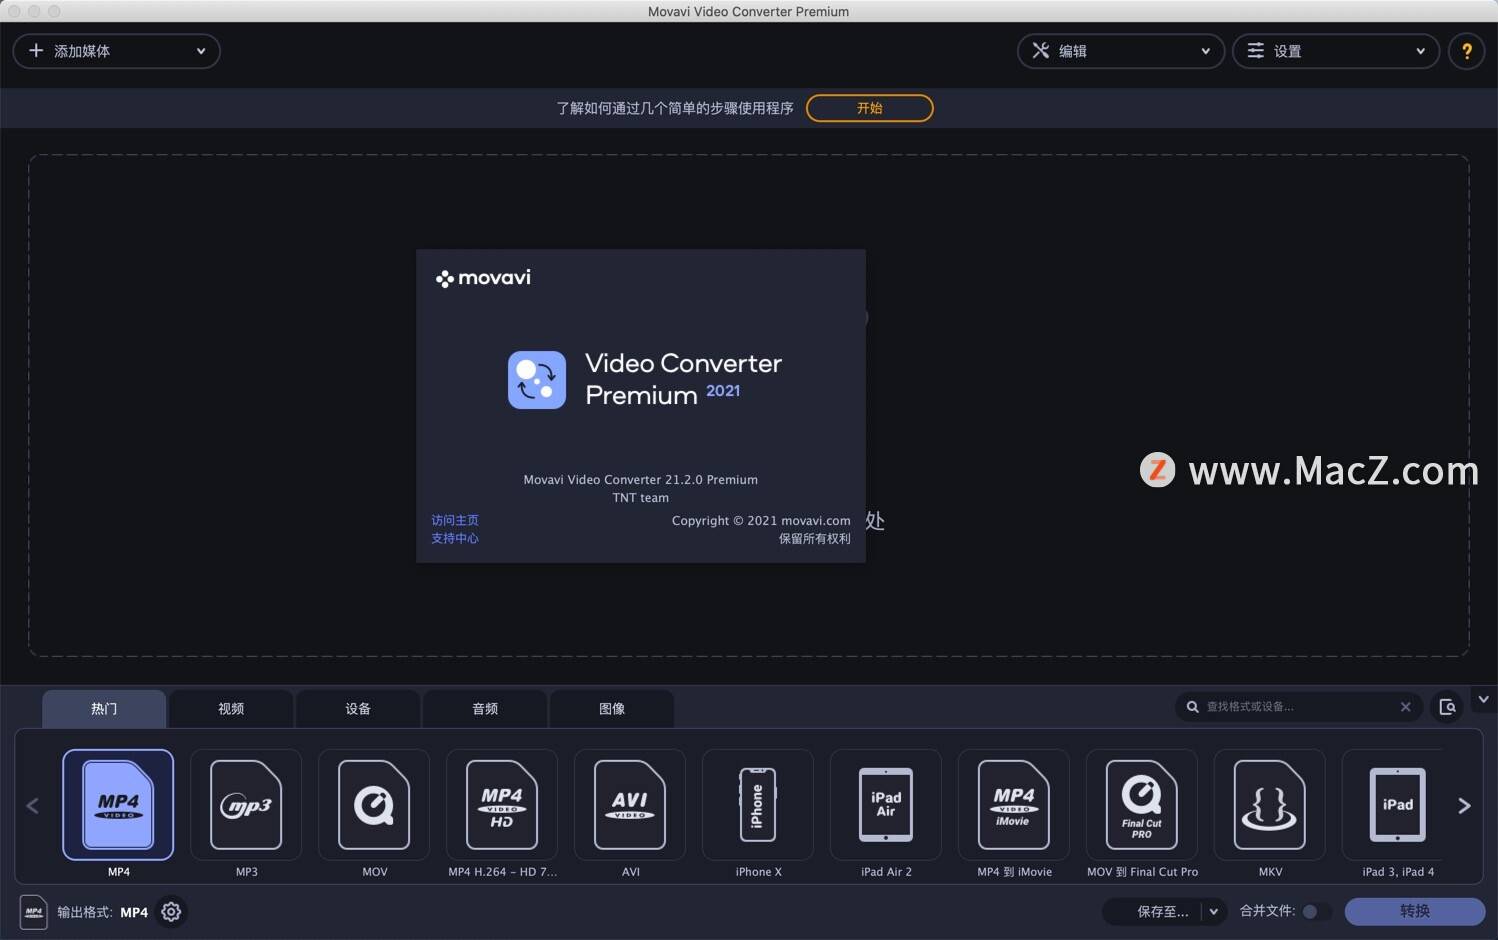Screen dimensions: 1498x940
Task: Expand the Edit tools dropdown
Action: [1120, 51]
